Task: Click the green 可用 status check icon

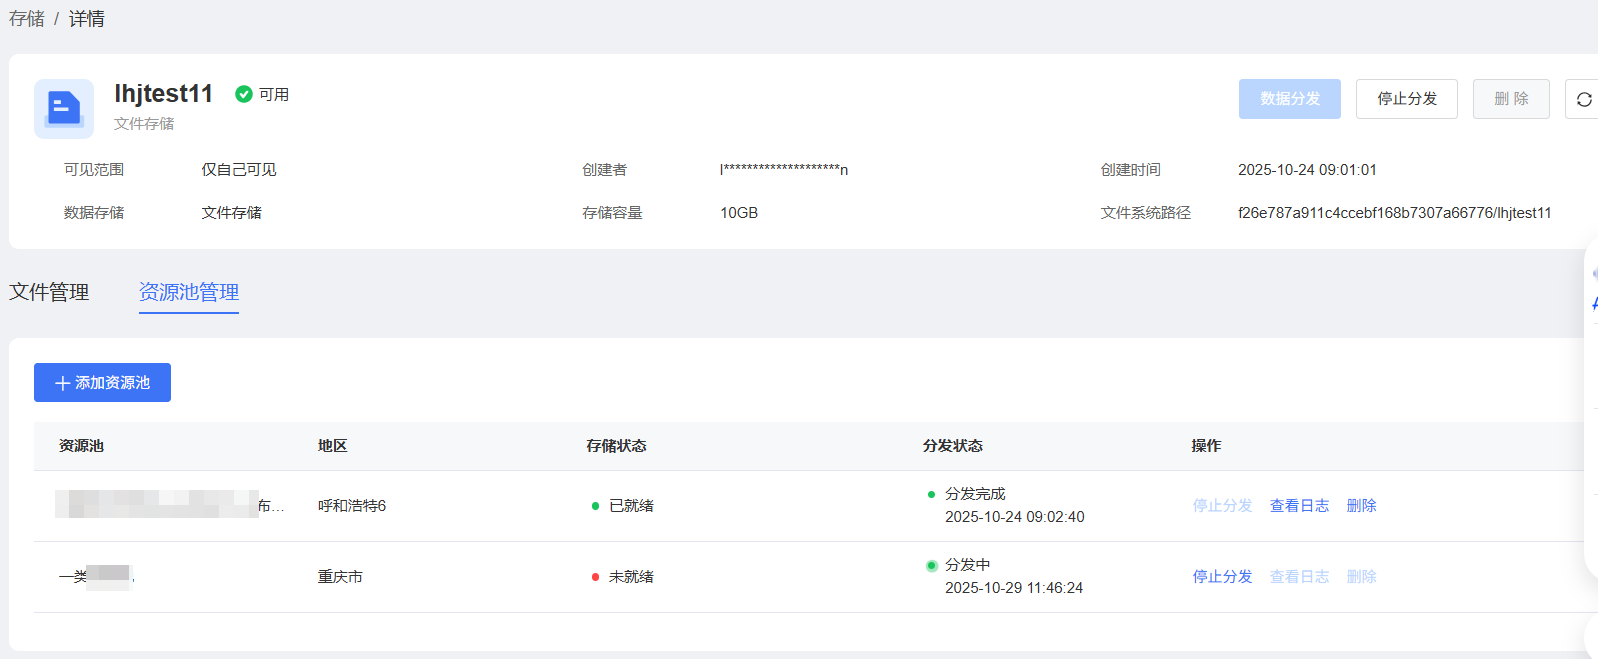Action: (243, 94)
